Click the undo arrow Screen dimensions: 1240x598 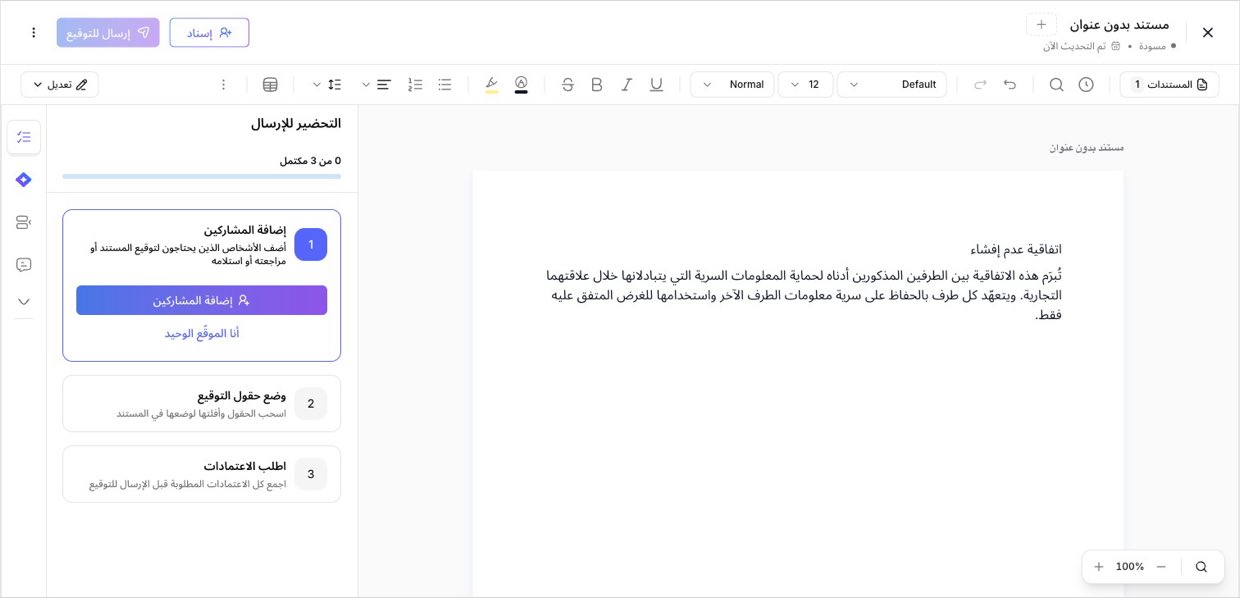coord(1010,85)
